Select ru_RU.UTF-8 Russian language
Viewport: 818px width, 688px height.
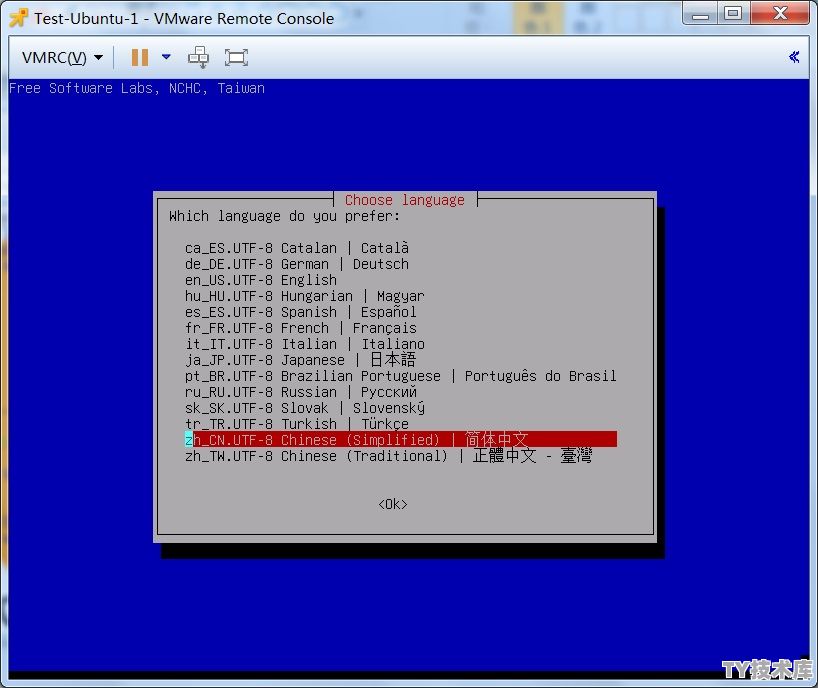pos(300,392)
